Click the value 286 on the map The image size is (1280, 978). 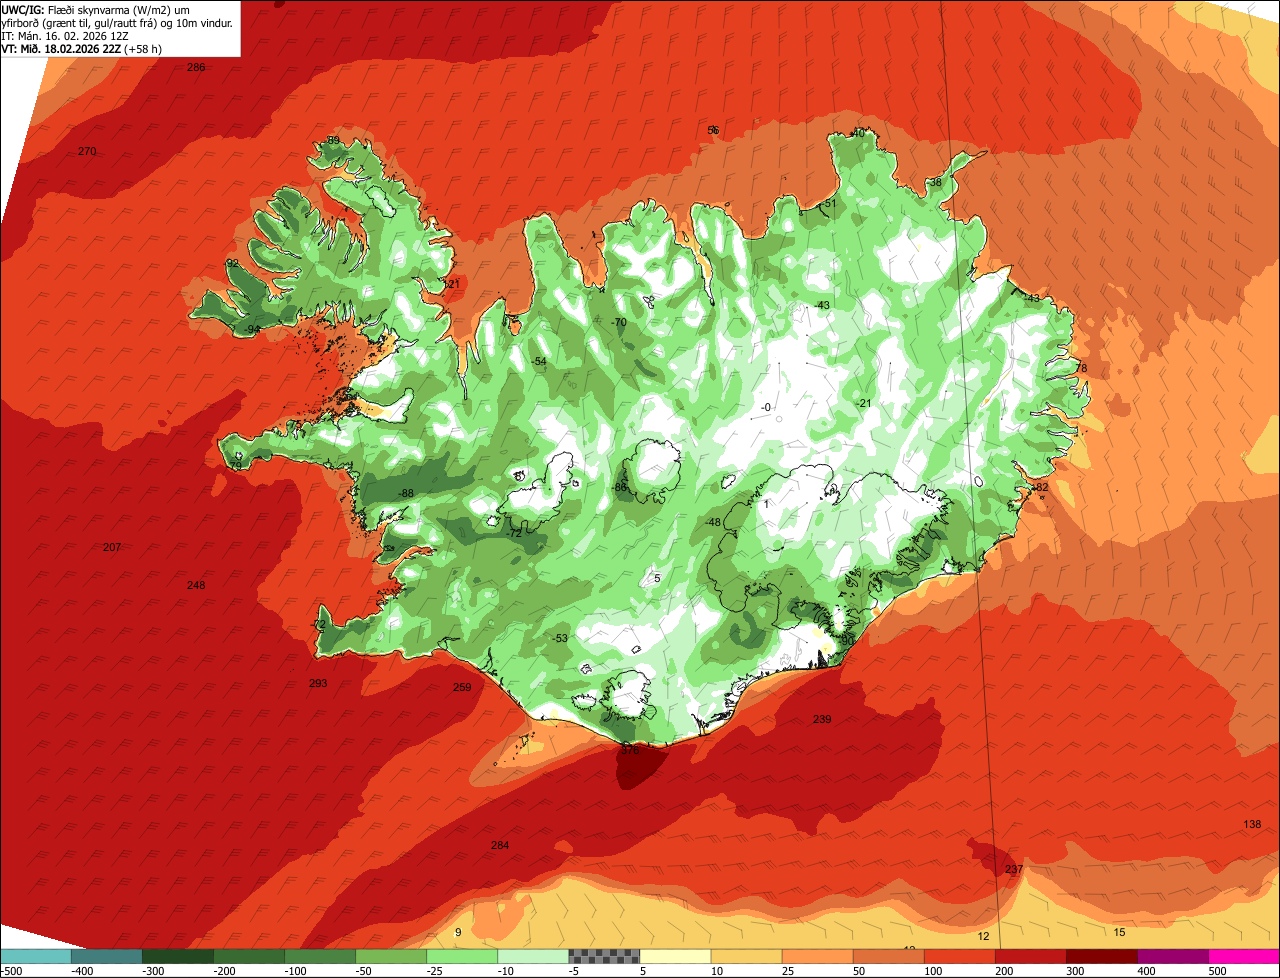coord(196,67)
